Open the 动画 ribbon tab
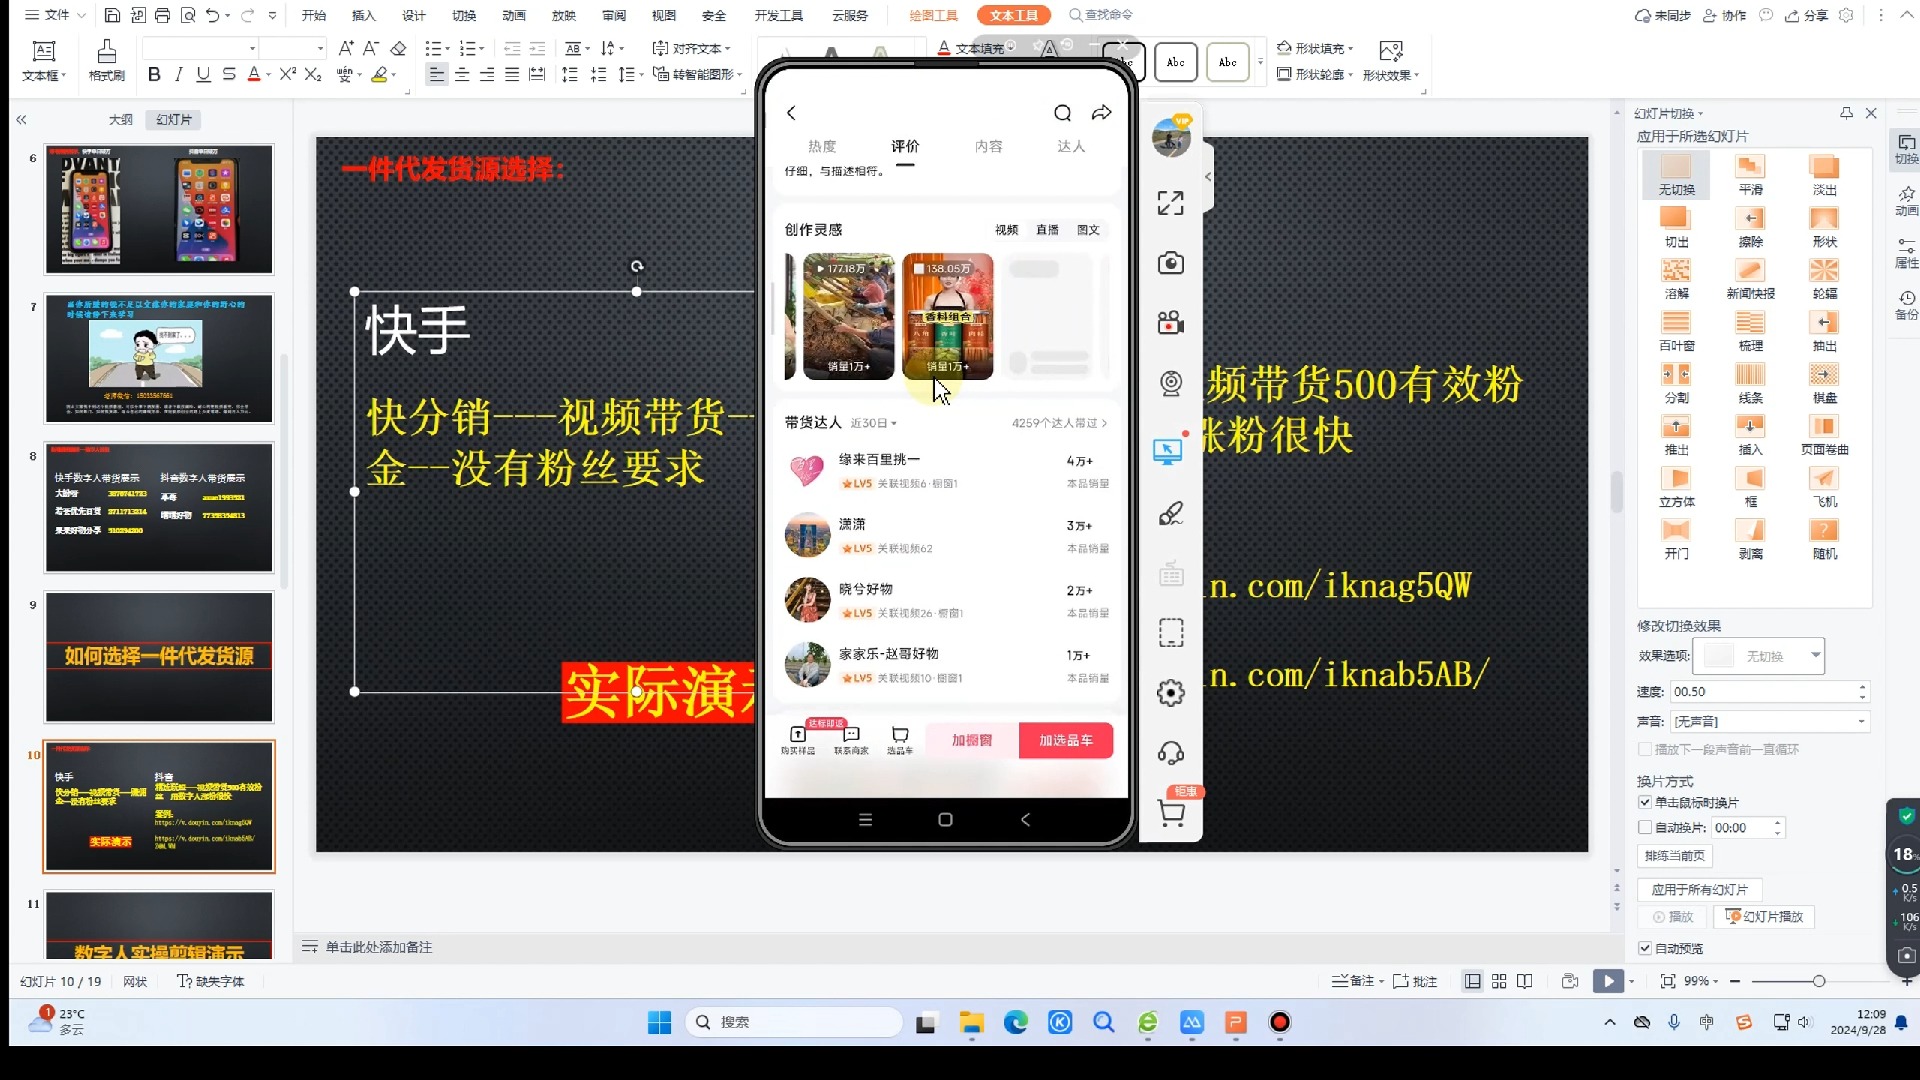This screenshot has width=1920, height=1080. [x=514, y=15]
